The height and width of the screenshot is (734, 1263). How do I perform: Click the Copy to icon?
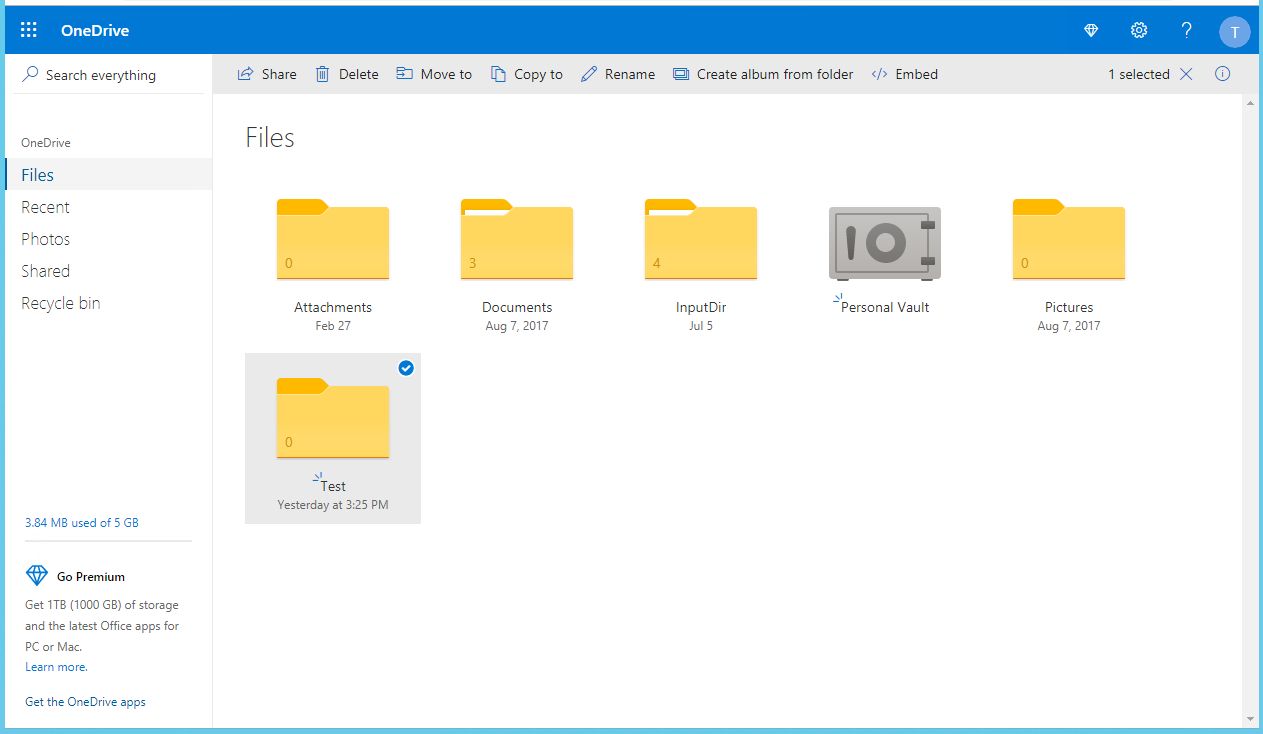[x=498, y=73]
